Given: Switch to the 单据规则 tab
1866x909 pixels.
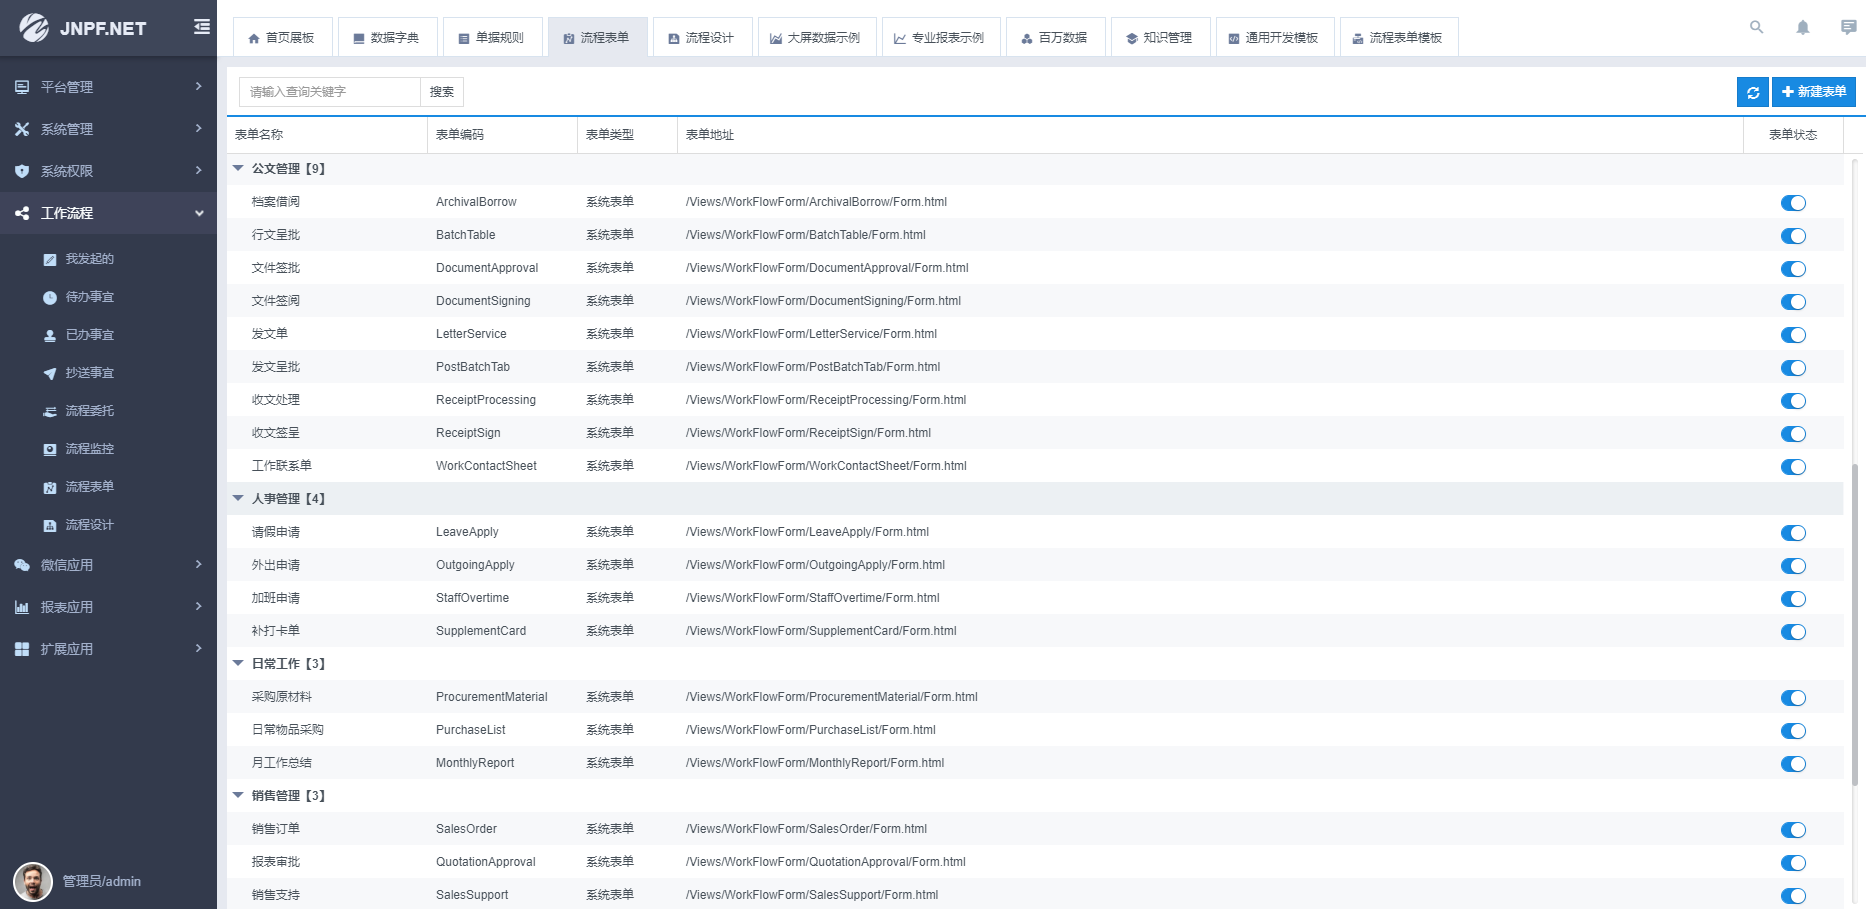Looking at the screenshot, I should click(x=491, y=38).
